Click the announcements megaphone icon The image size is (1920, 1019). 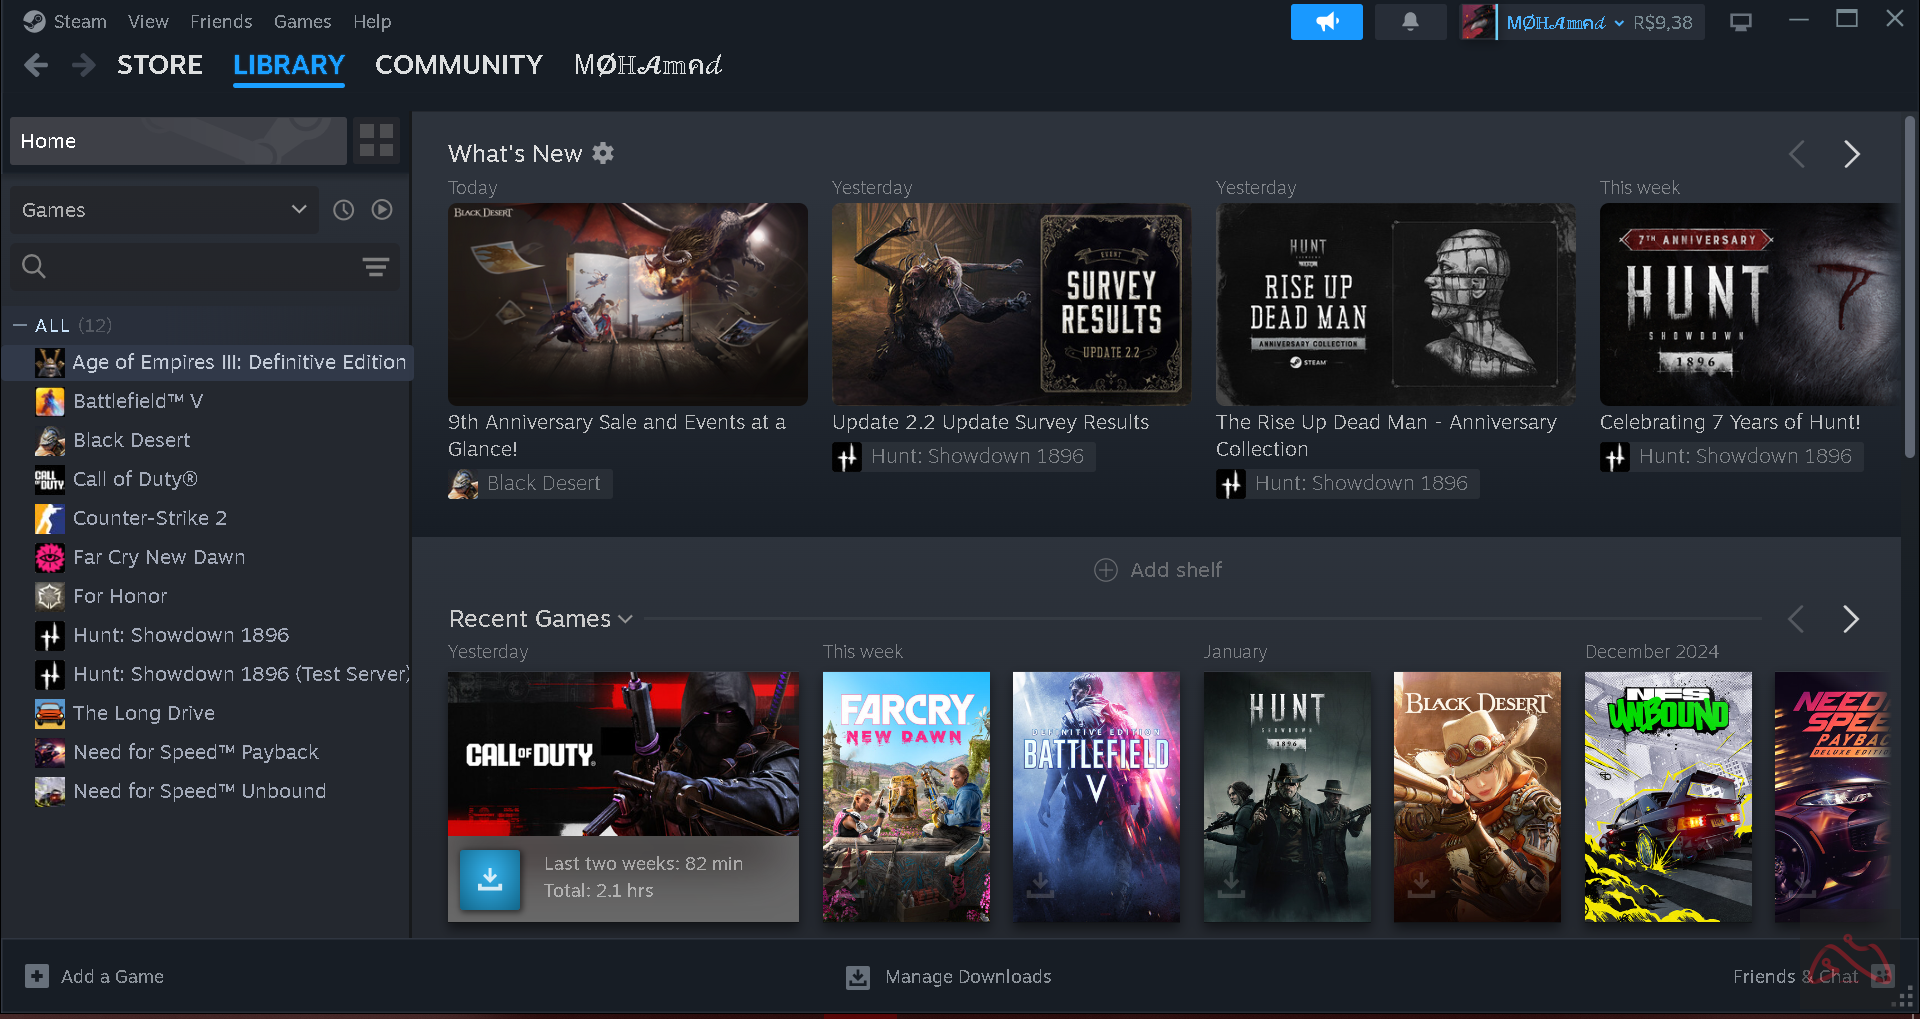click(1326, 22)
